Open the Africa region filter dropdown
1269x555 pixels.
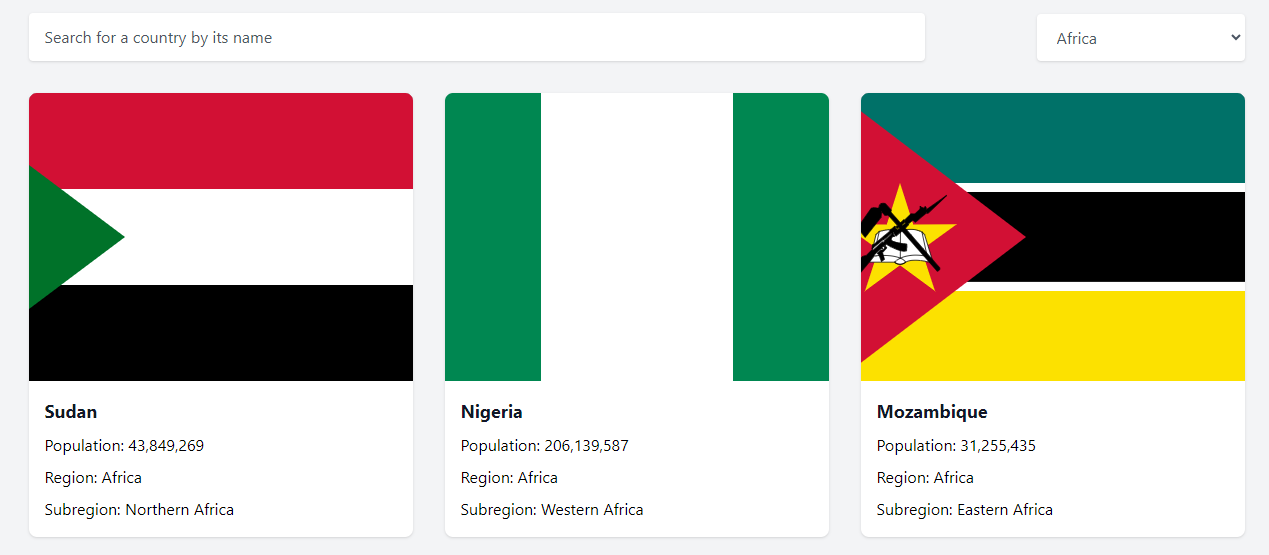pyautogui.click(x=1141, y=38)
